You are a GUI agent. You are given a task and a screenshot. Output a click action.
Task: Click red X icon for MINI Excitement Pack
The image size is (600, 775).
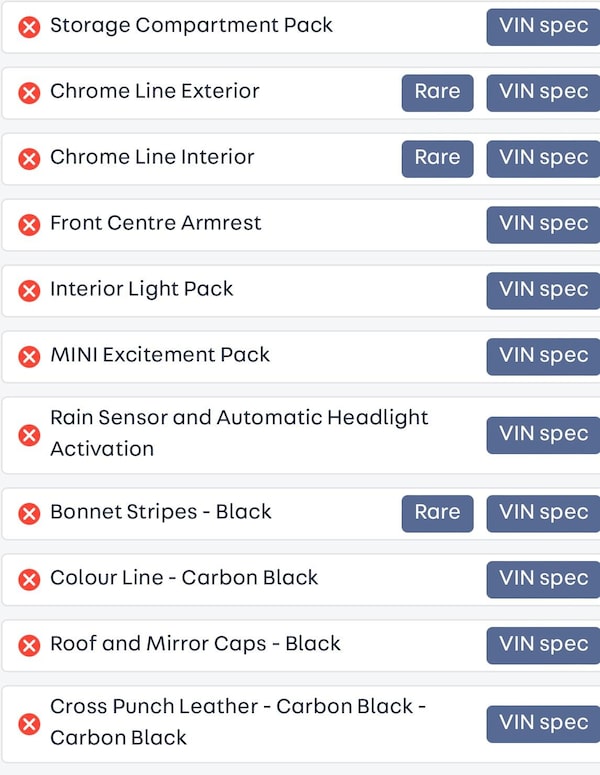tap(30, 357)
